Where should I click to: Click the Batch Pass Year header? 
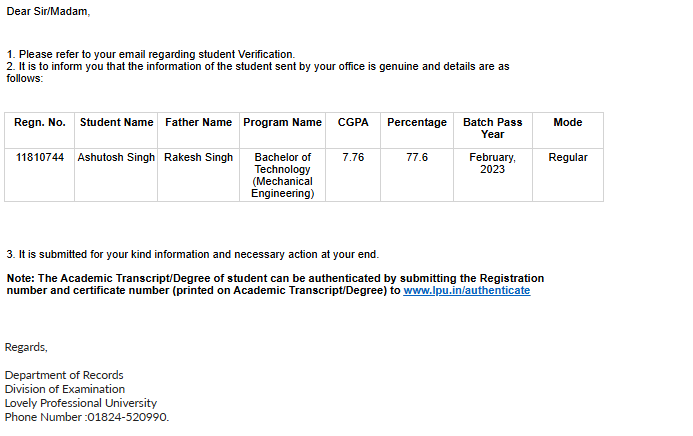pos(492,128)
